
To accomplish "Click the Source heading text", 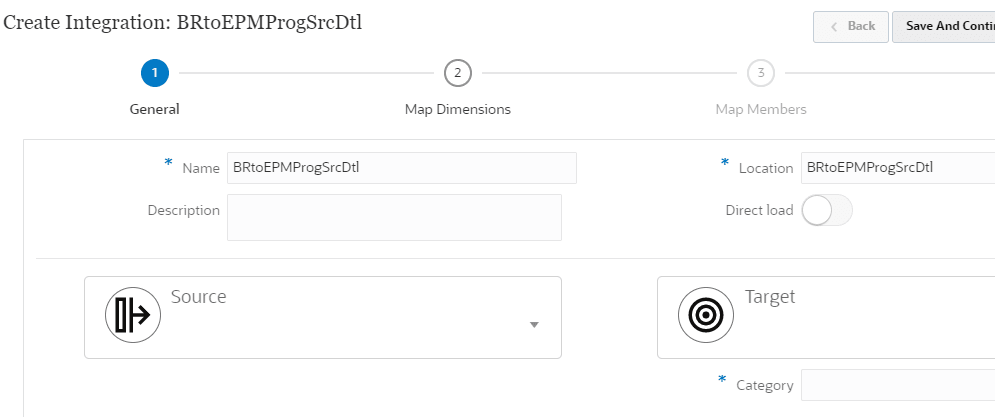I will pyautogui.click(x=198, y=297).
